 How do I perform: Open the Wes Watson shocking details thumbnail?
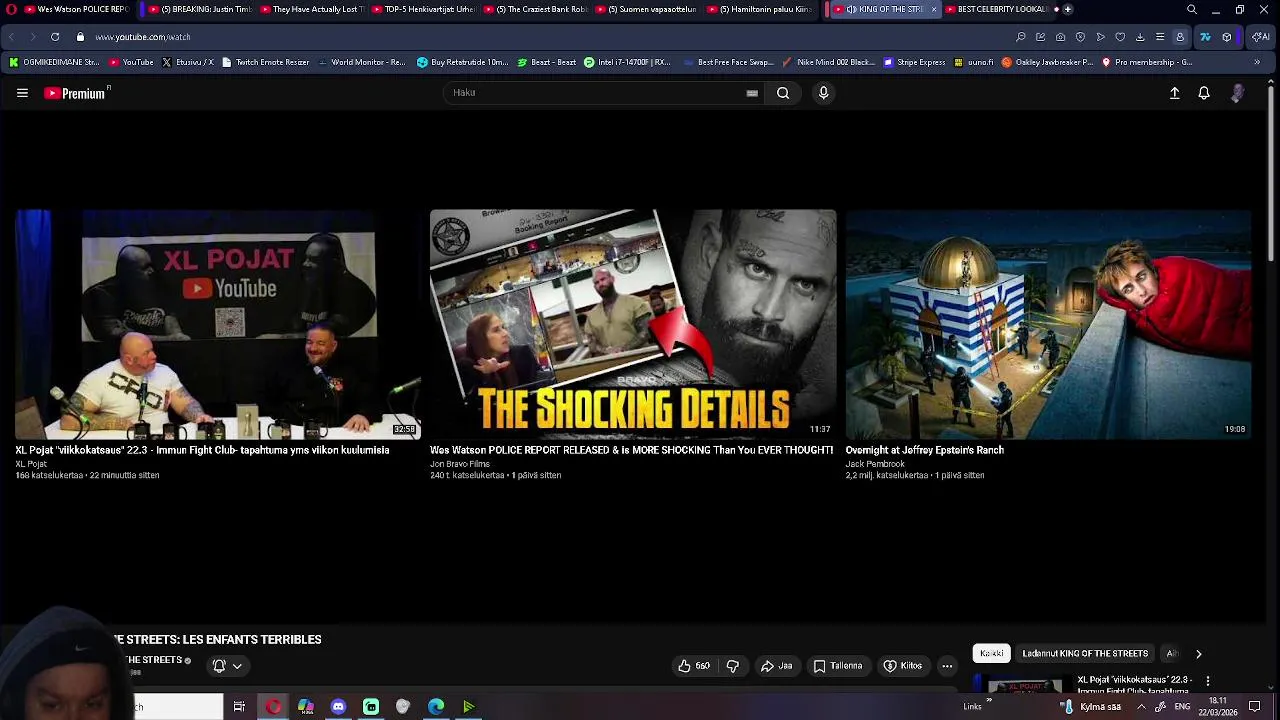click(x=633, y=324)
